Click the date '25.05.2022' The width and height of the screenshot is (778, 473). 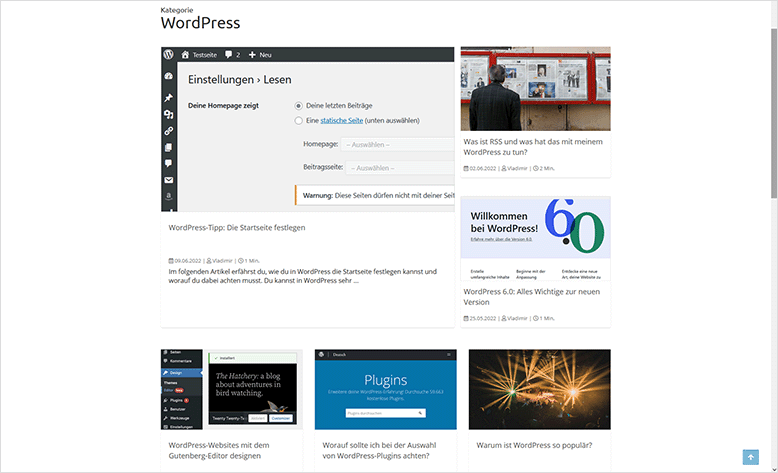[483, 318]
